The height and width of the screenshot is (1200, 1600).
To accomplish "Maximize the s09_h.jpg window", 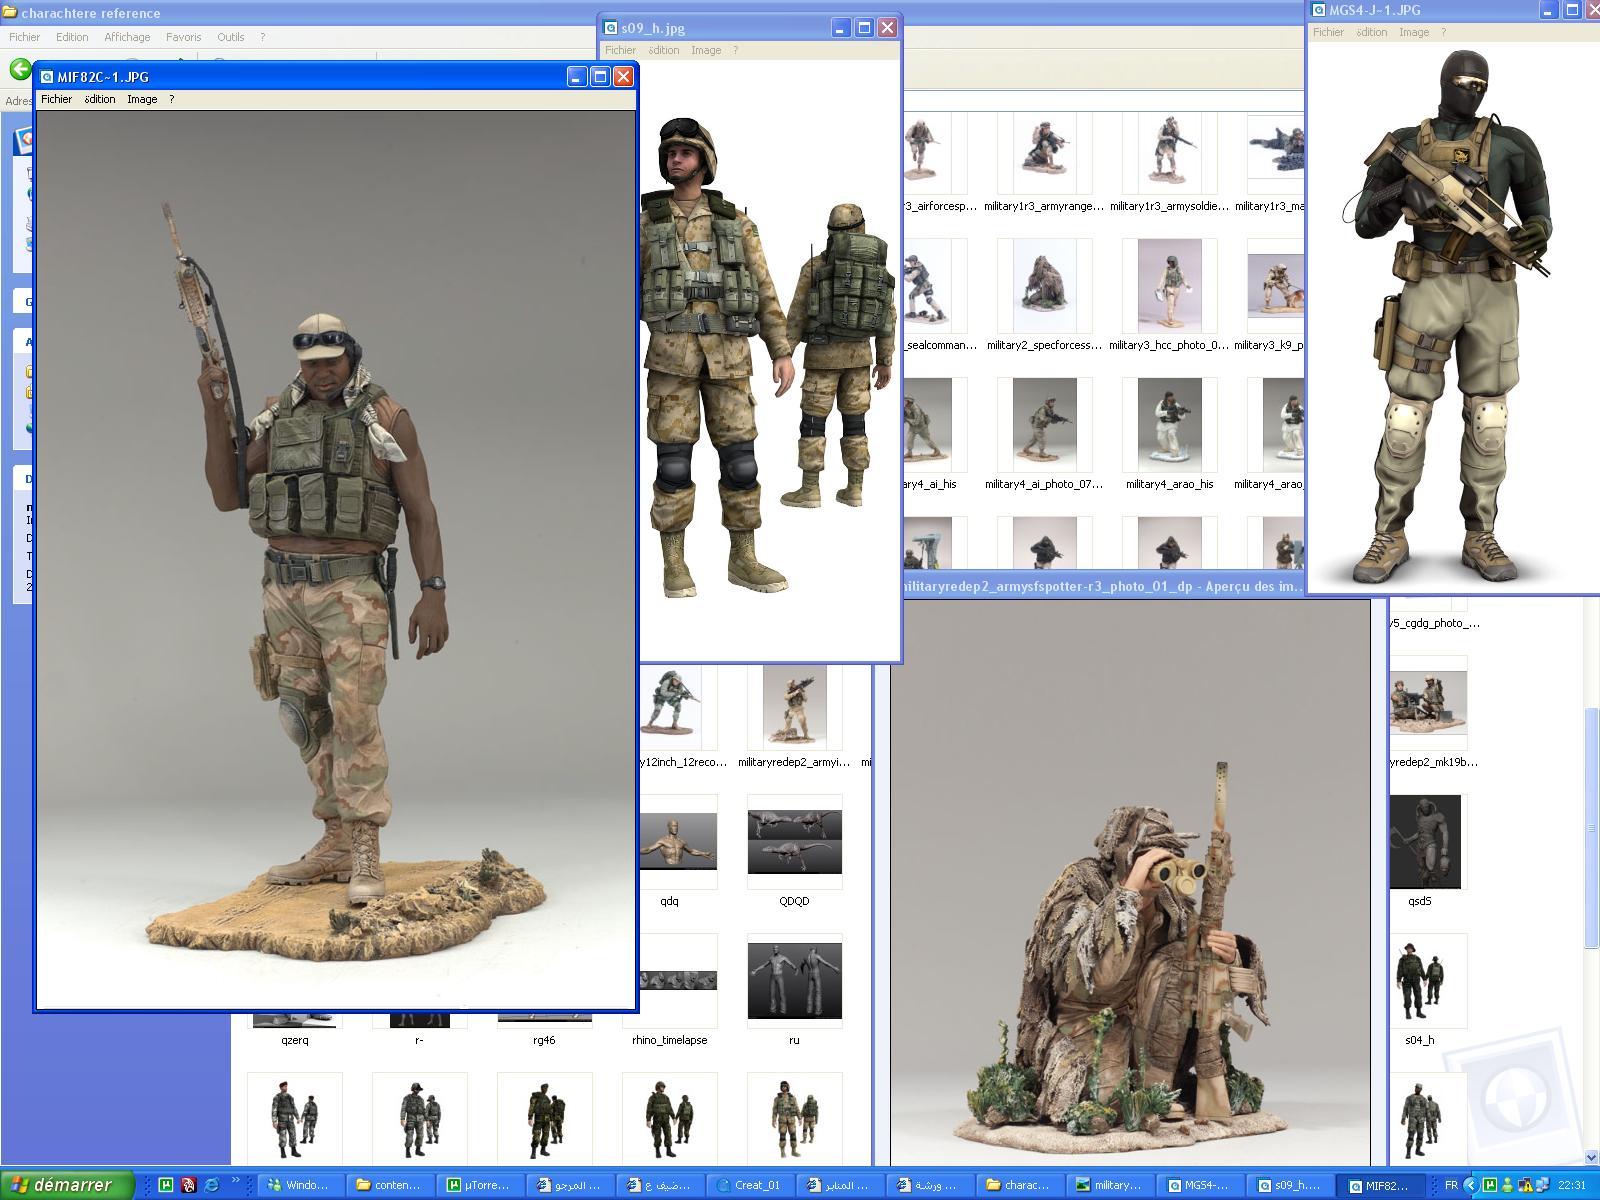I will pyautogui.click(x=863, y=28).
